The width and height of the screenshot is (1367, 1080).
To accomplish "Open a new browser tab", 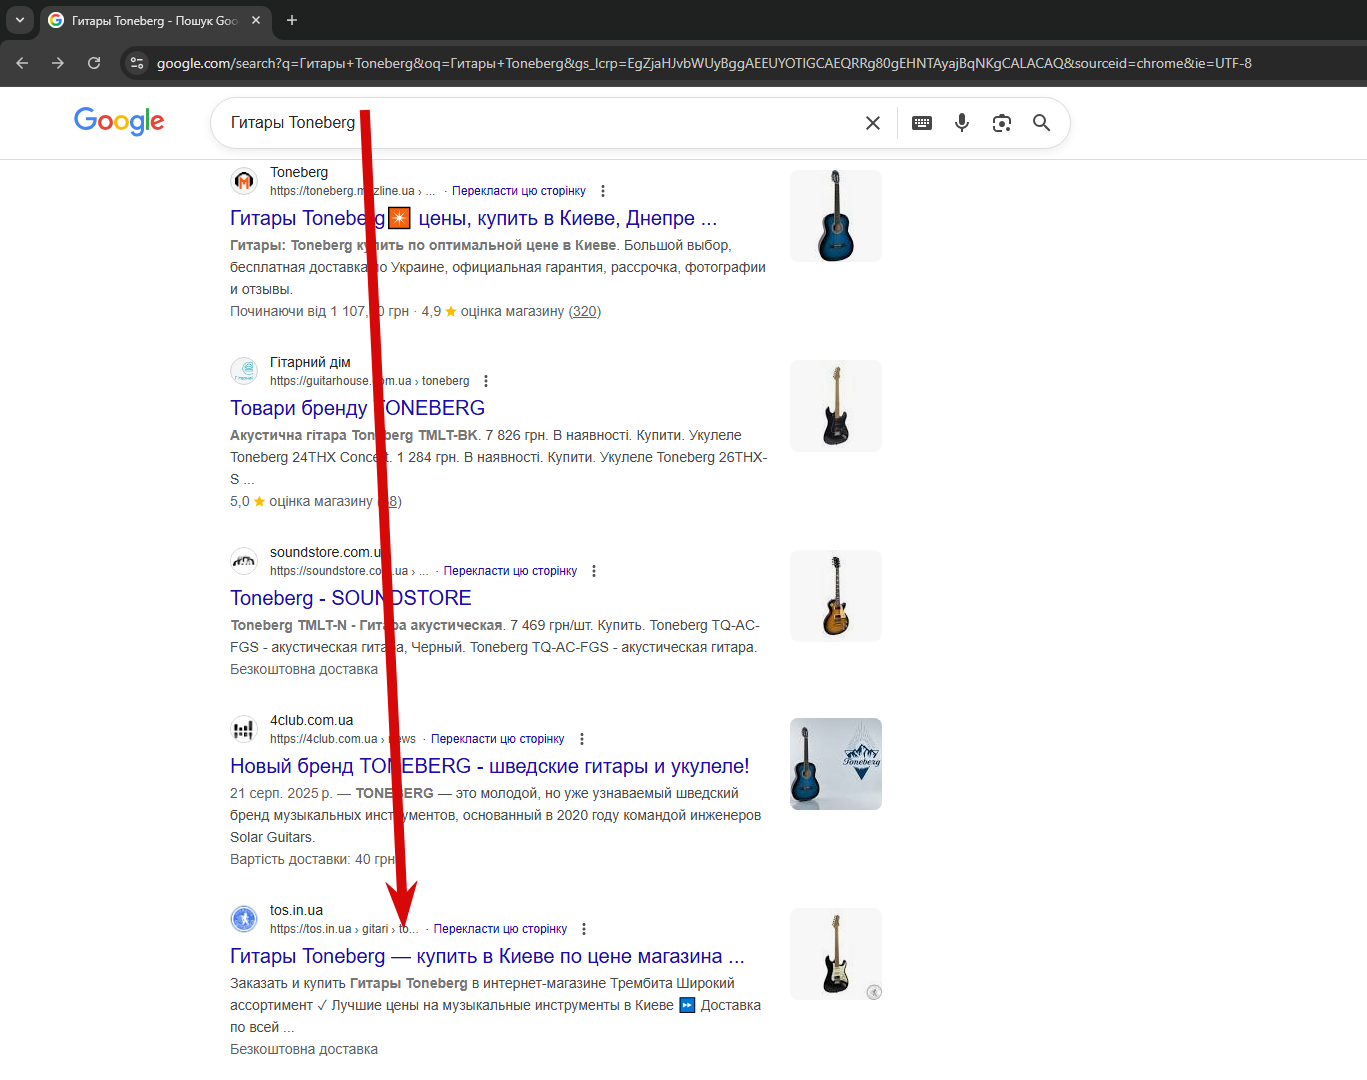I will pos(292,20).
